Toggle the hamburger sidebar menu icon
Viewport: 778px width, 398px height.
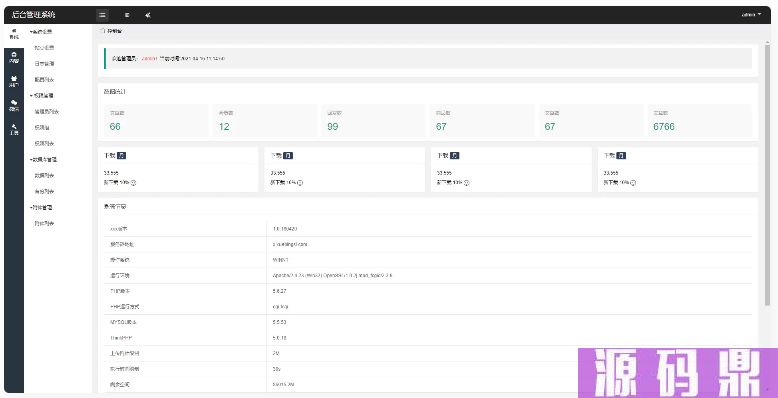[102, 15]
